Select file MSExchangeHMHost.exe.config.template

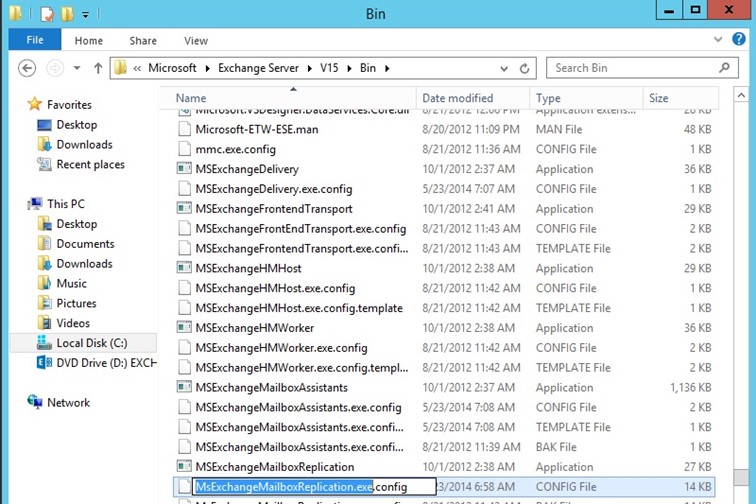(299, 308)
